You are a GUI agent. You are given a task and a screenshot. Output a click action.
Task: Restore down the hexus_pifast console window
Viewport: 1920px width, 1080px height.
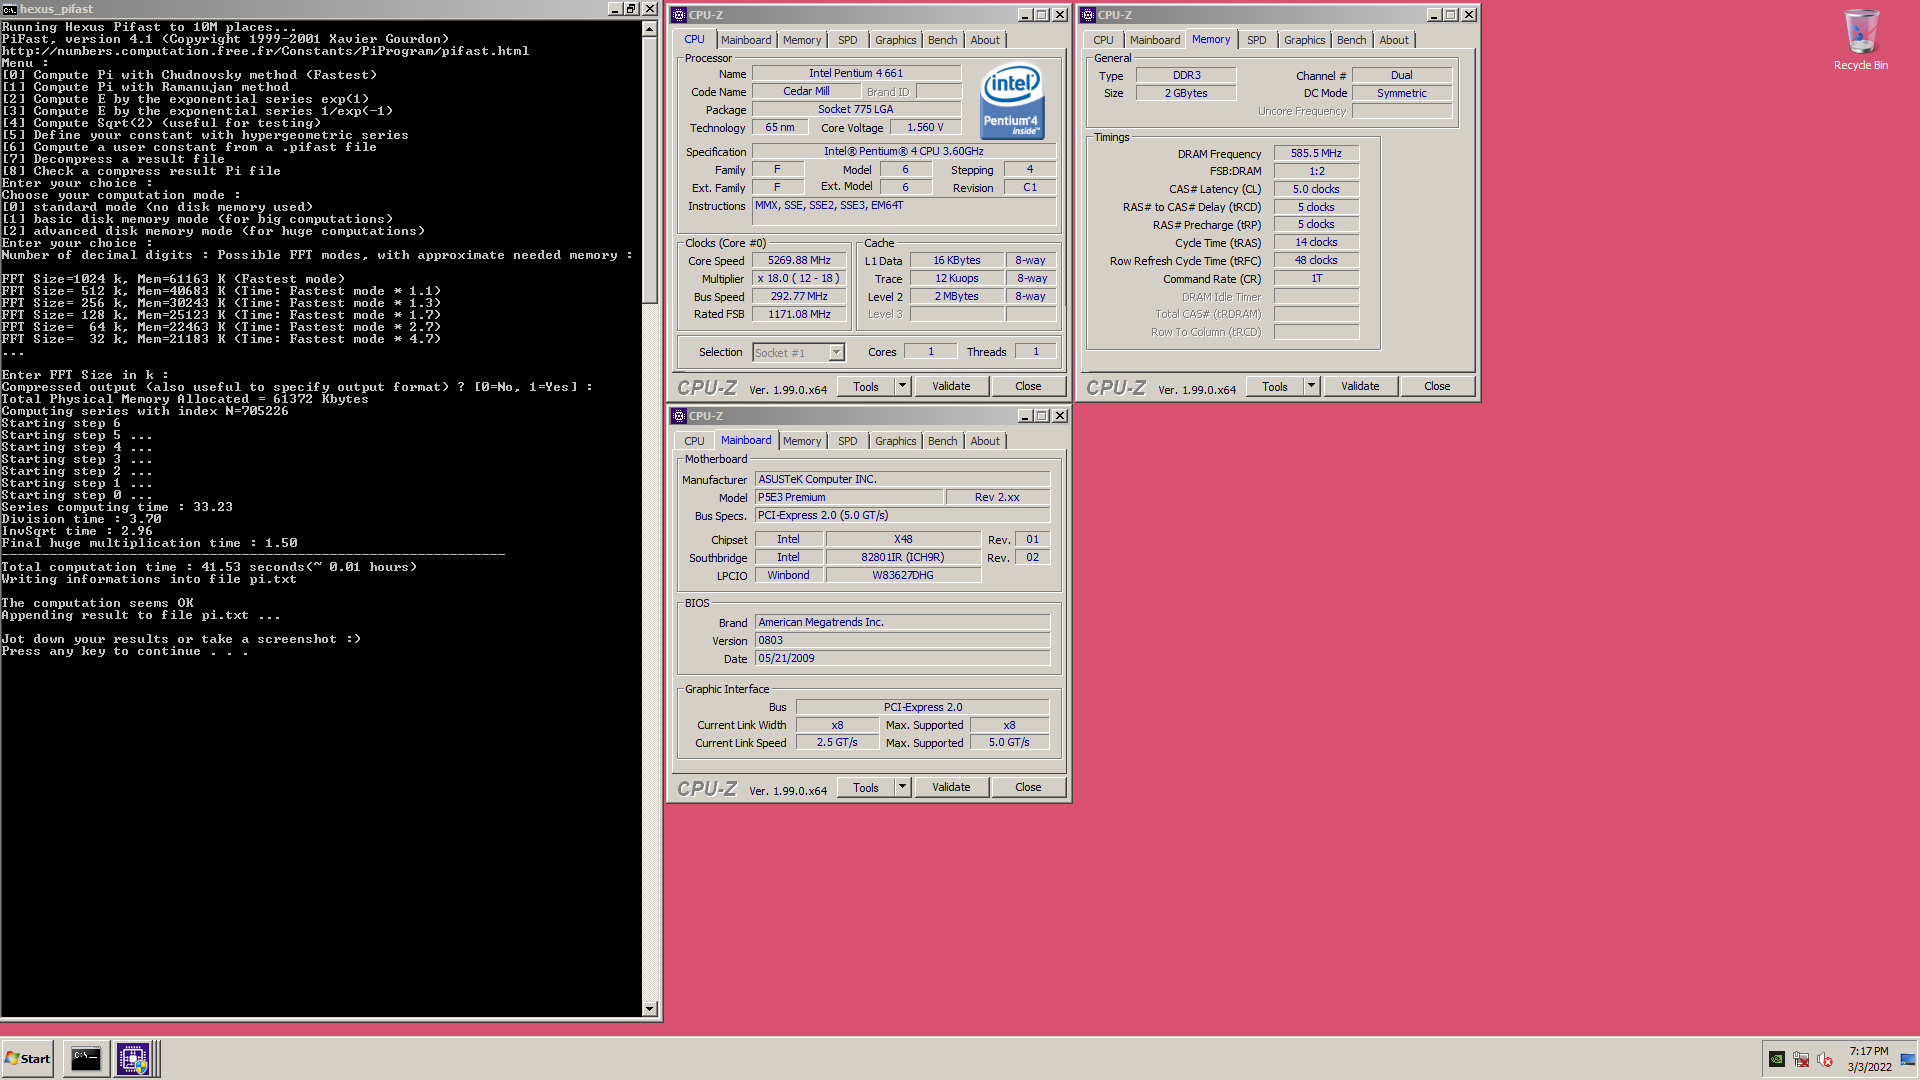point(631,9)
